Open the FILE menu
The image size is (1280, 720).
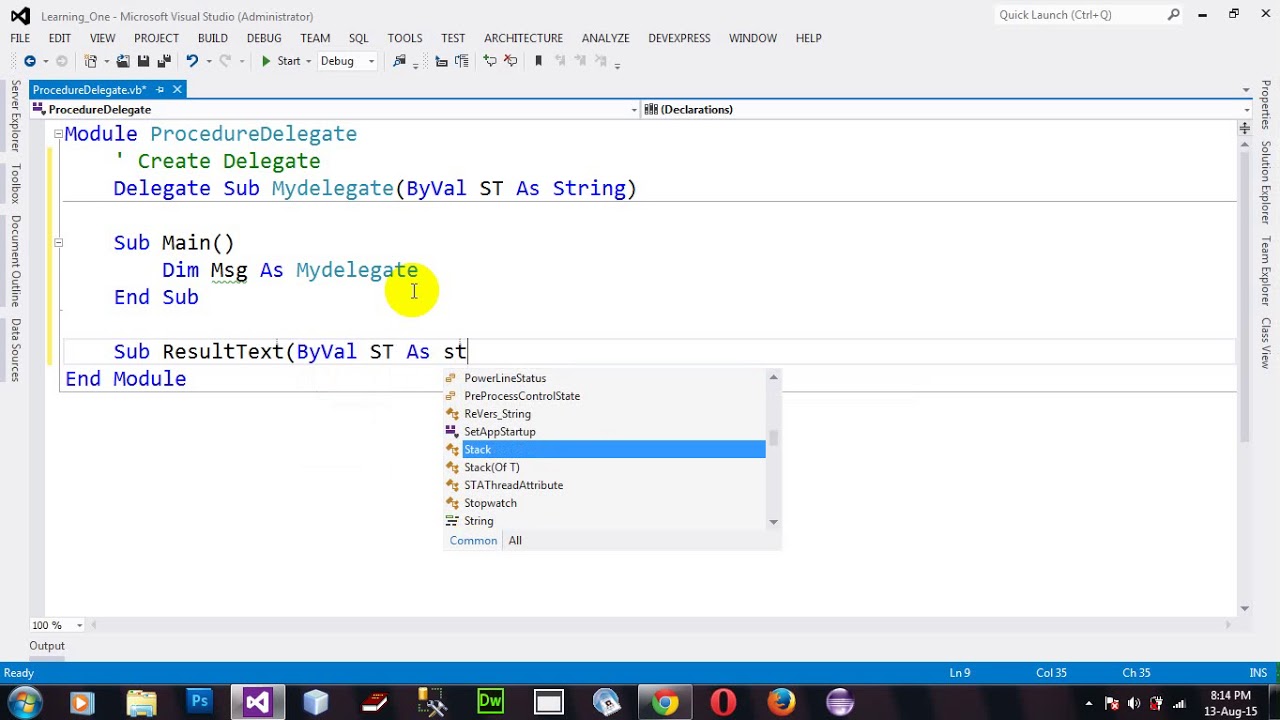pyautogui.click(x=20, y=38)
